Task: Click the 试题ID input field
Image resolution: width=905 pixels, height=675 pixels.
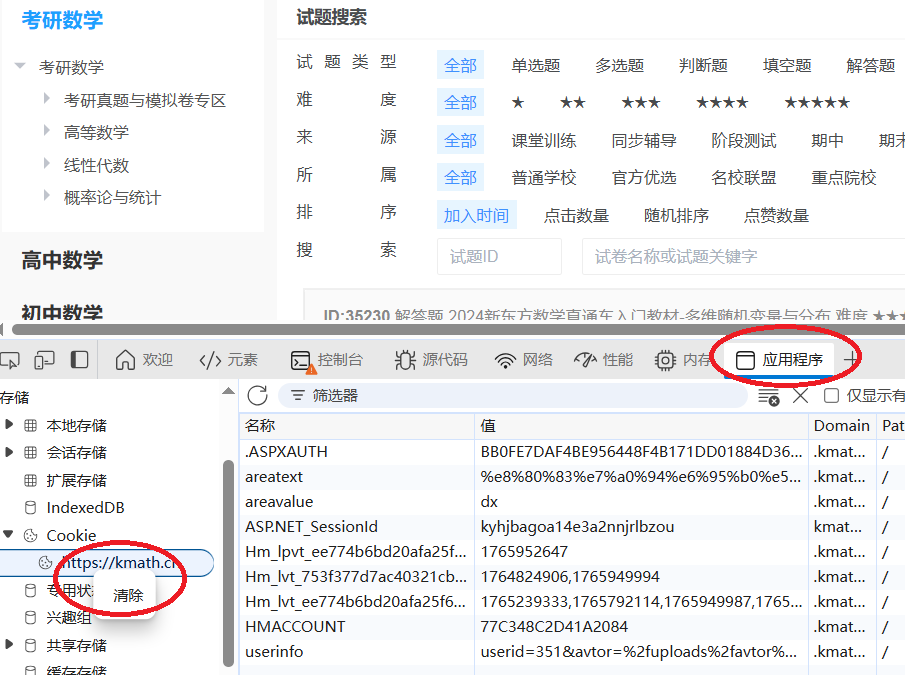Action: tap(499, 256)
